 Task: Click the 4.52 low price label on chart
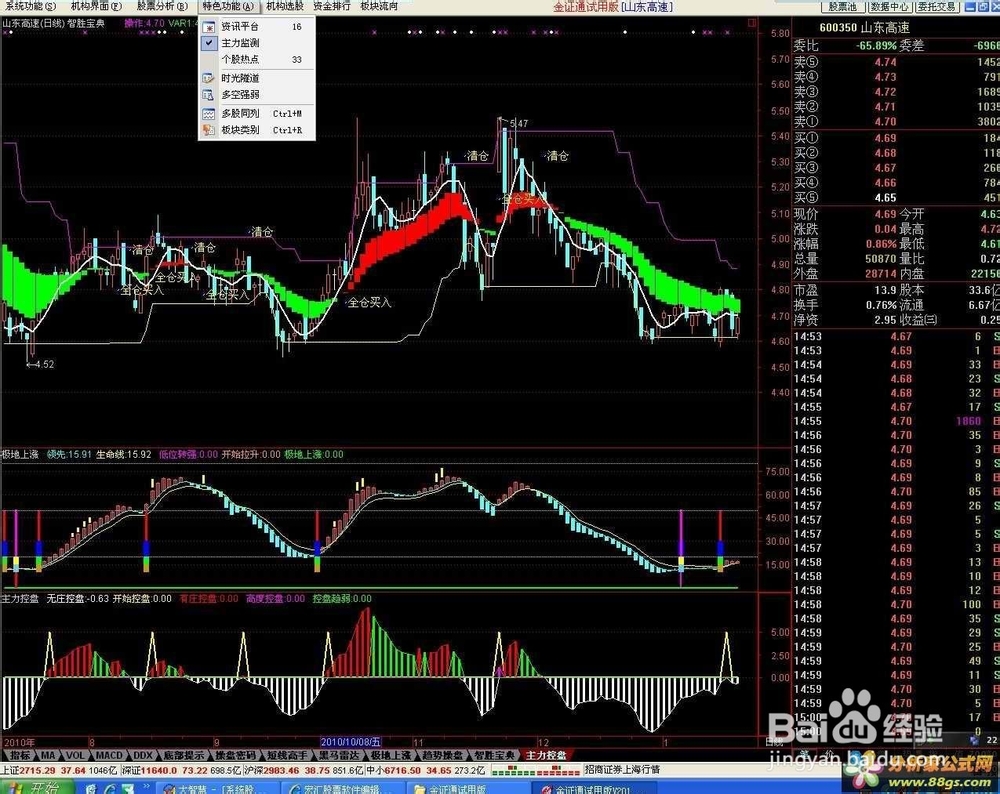[44, 364]
